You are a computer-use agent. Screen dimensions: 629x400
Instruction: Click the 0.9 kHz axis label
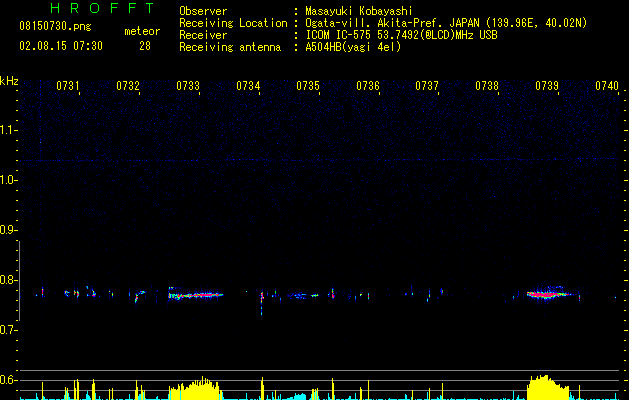pos(8,230)
